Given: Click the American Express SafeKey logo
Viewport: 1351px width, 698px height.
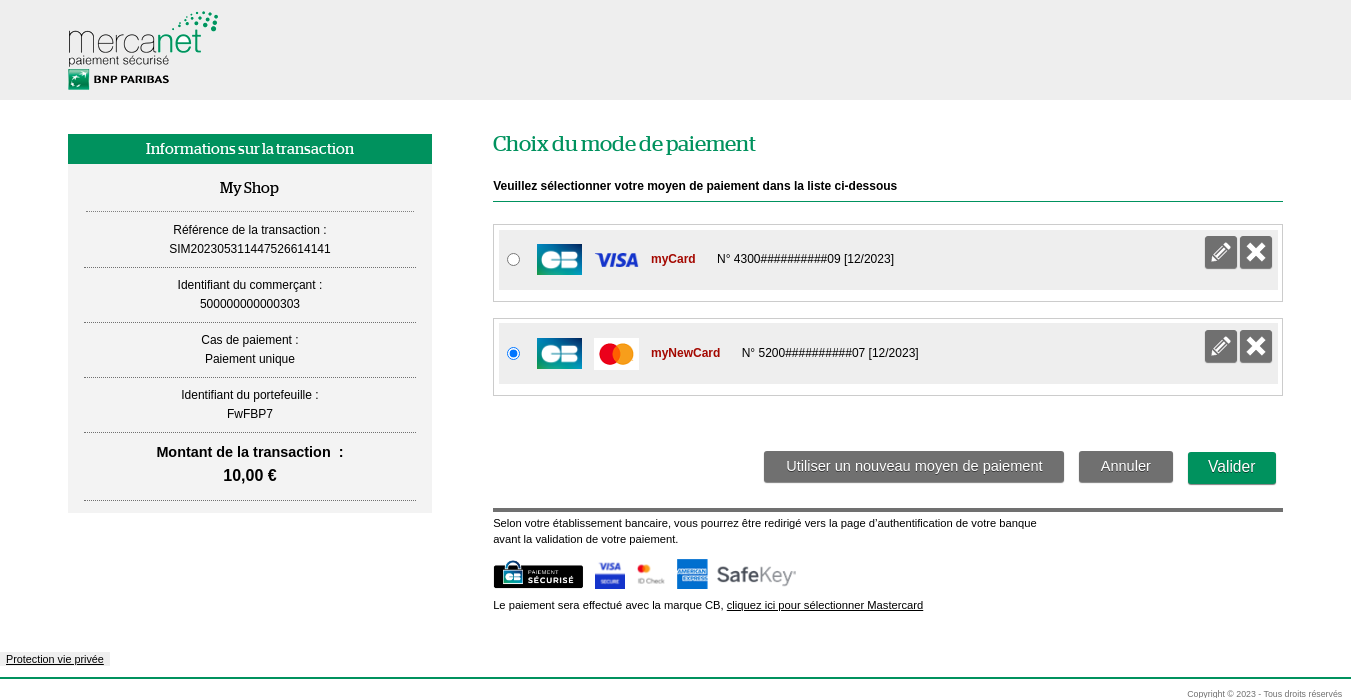Looking at the screenshot, I should click(x=737, y=575).
